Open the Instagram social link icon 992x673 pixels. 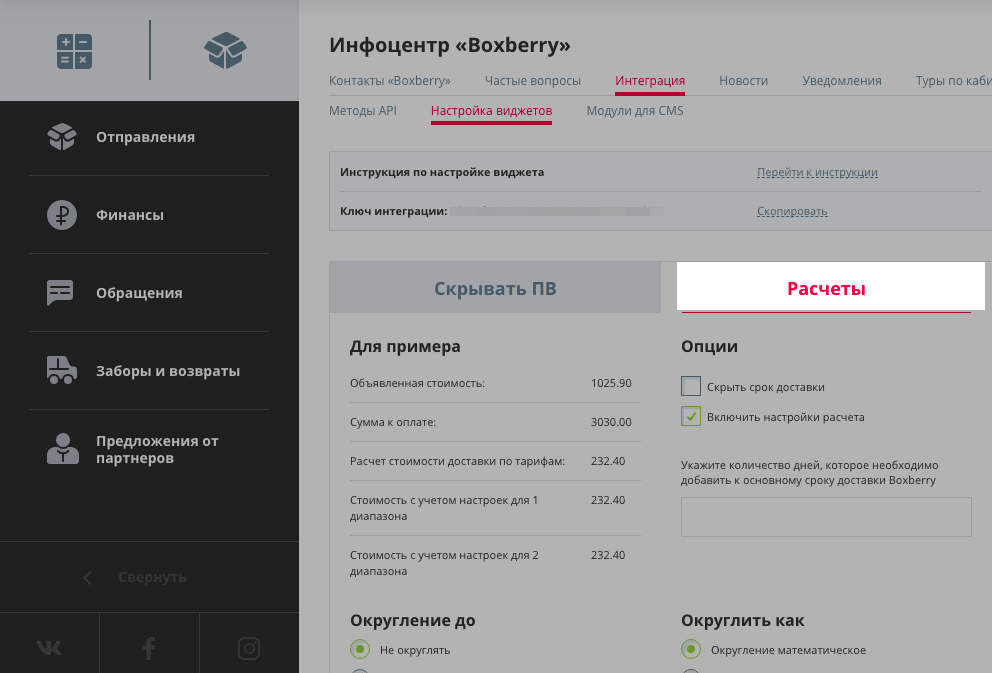[249, 648]
